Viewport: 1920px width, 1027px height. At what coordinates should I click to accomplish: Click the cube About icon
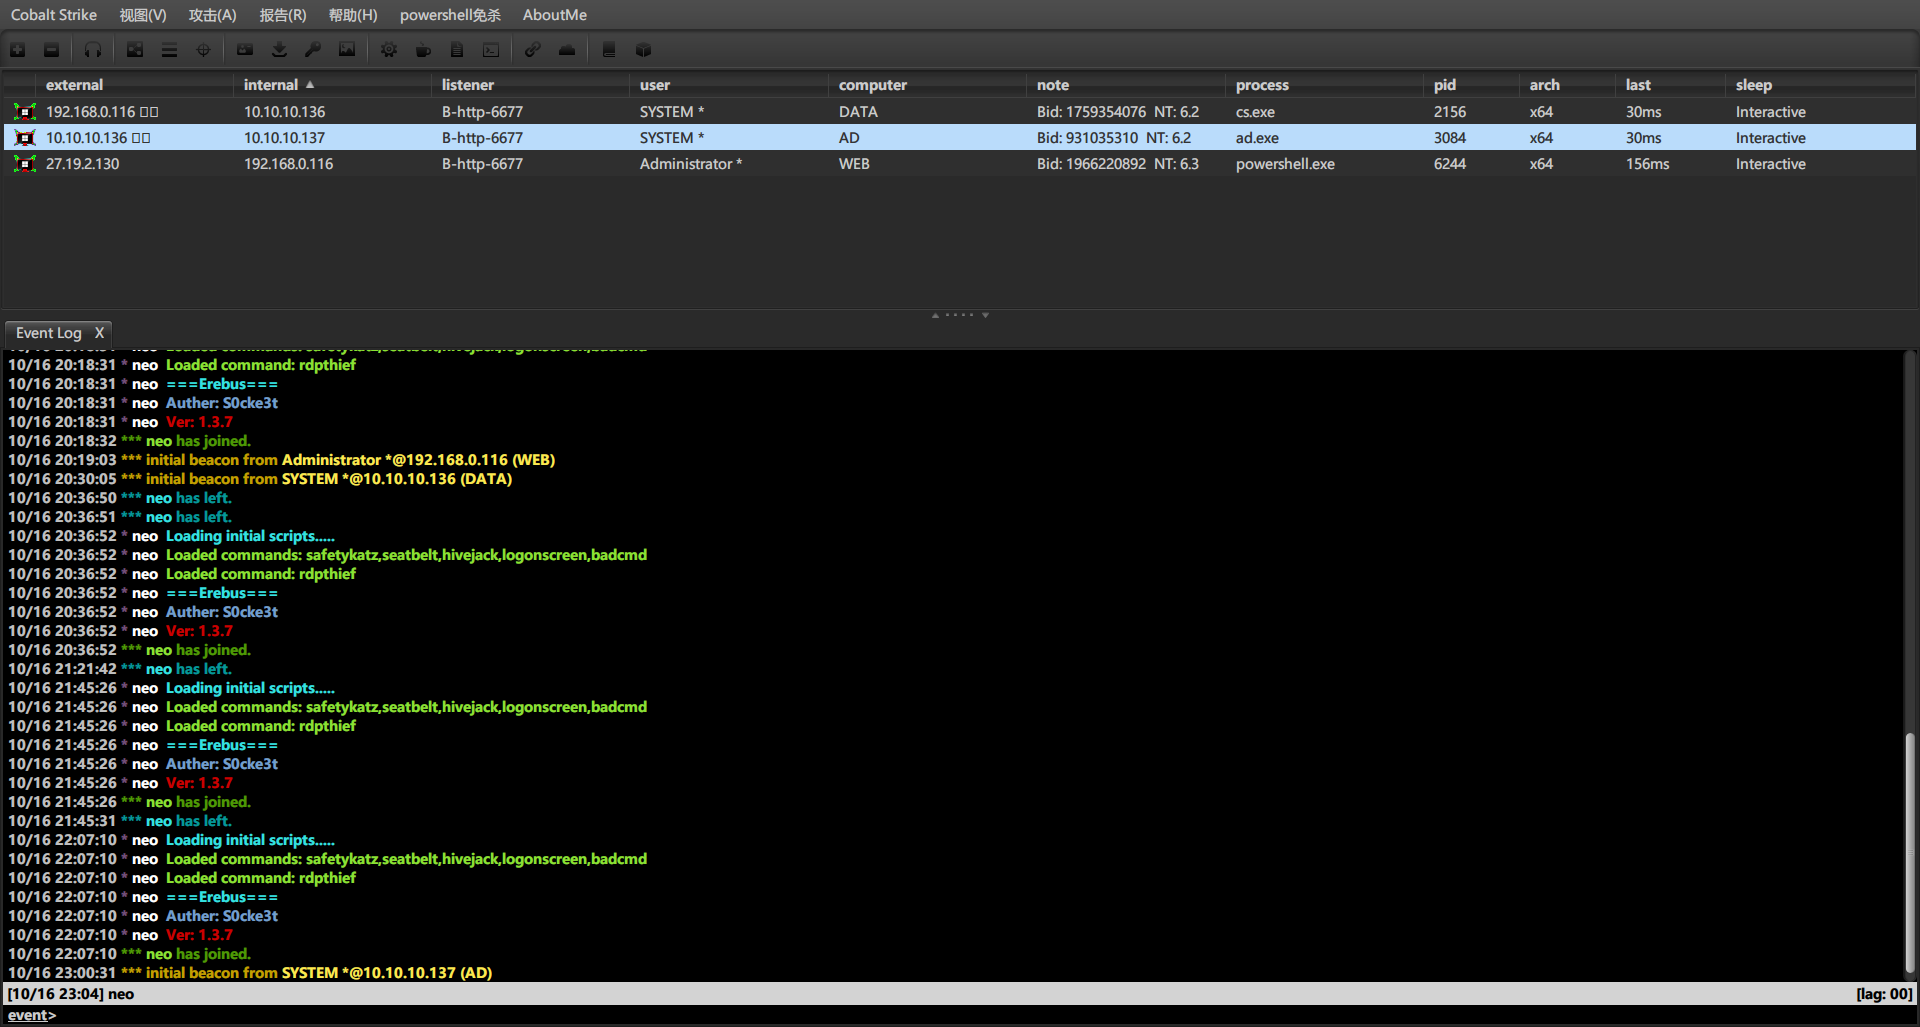pyautogui.click(x=643, y=50)
